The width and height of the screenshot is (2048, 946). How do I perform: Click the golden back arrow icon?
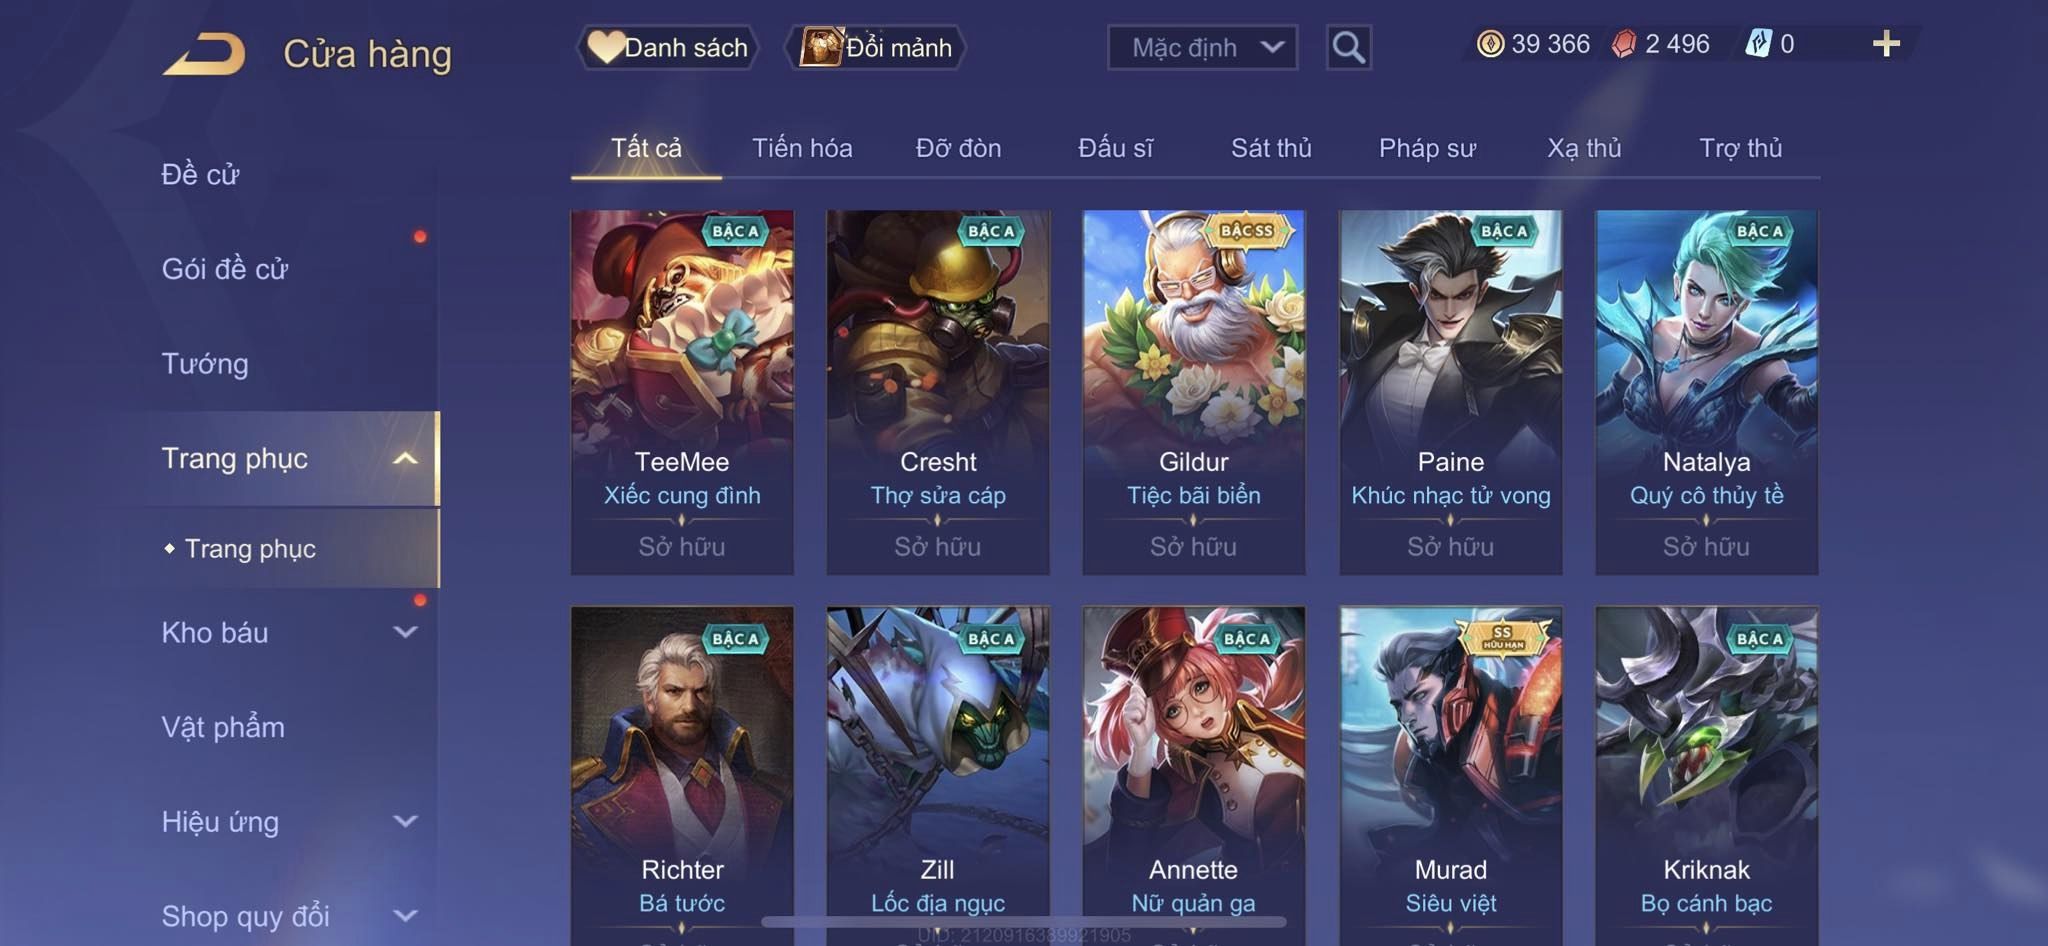tap(205, 53)
